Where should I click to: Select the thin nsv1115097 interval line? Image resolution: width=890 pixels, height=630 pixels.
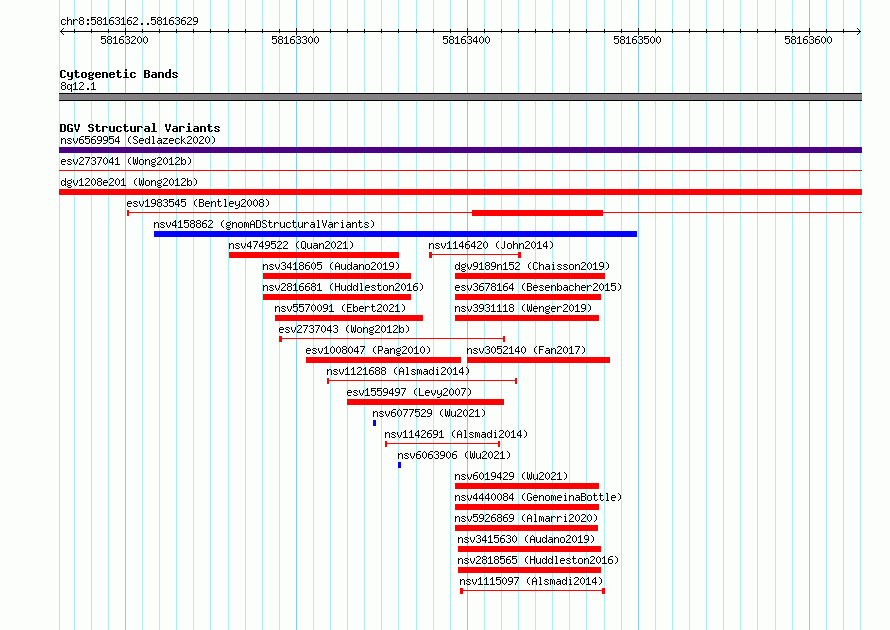[532, 591]
